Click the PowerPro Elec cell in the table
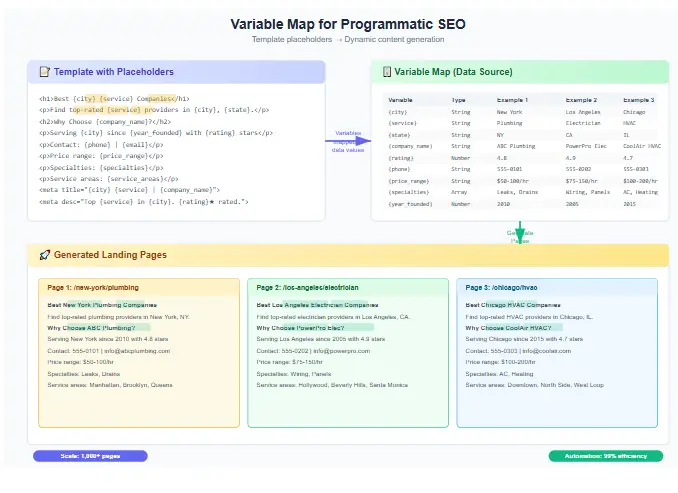Image resolution: width=678 pixels, height=493 pixels. point(586,146)
